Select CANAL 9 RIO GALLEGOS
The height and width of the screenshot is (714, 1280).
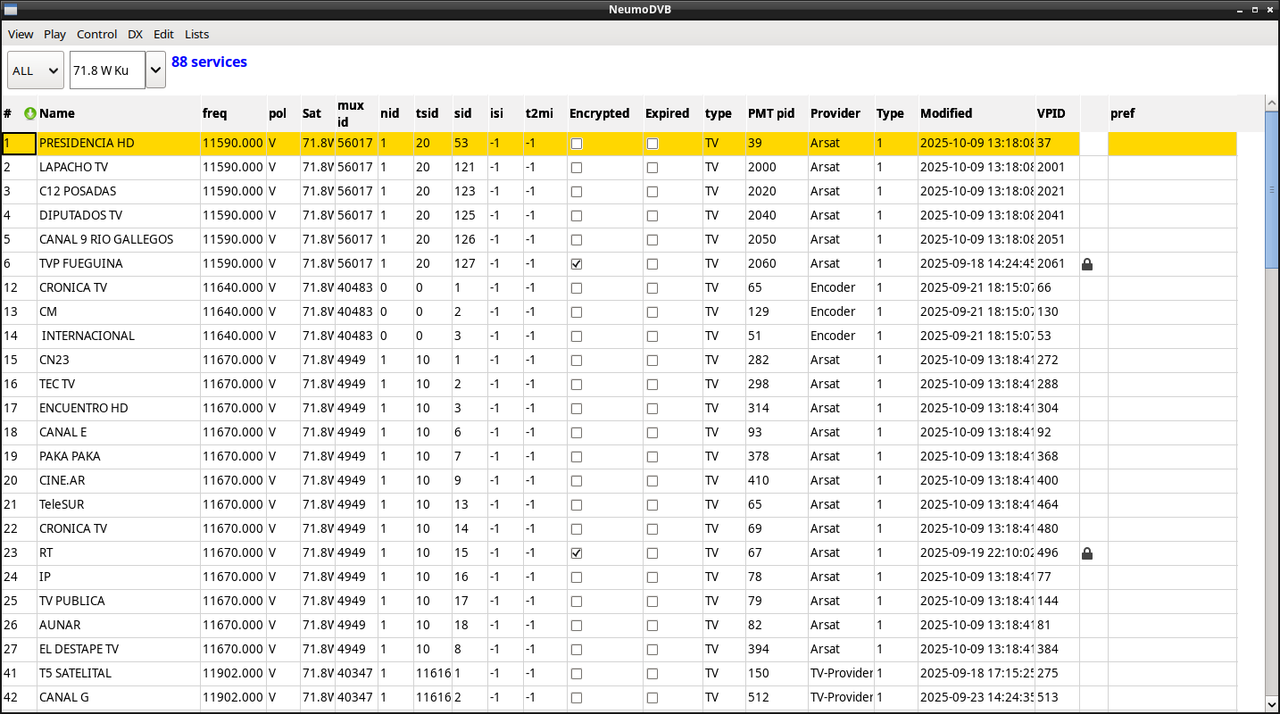[x=106, y=240]
